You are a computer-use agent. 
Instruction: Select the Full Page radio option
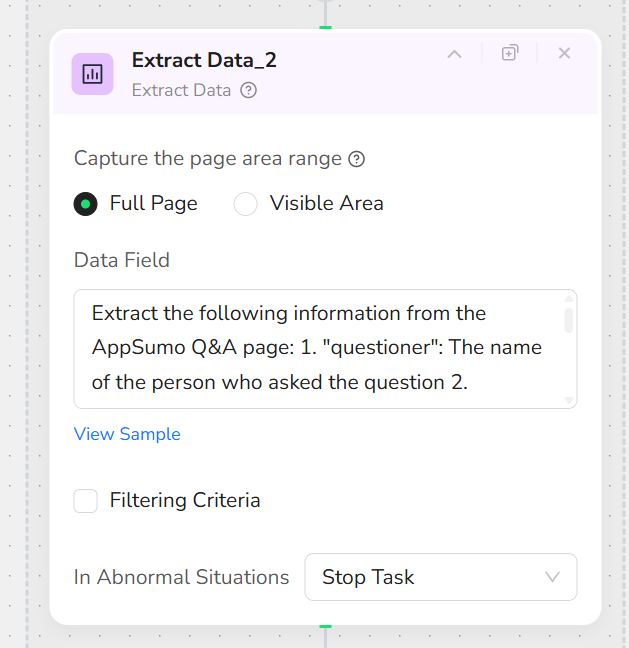[x=86, y=204]
